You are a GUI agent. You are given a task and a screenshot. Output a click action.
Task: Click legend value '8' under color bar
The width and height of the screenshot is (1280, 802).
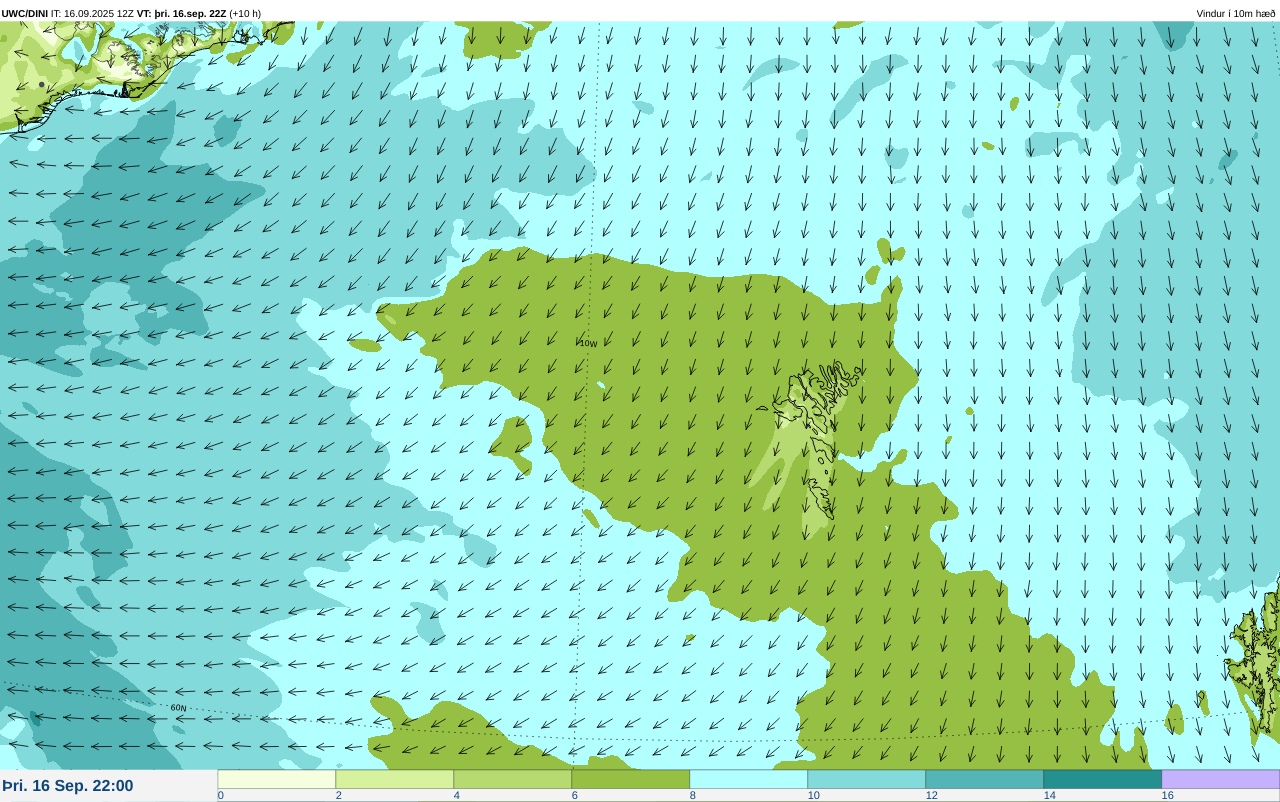(x=693, y=796)
